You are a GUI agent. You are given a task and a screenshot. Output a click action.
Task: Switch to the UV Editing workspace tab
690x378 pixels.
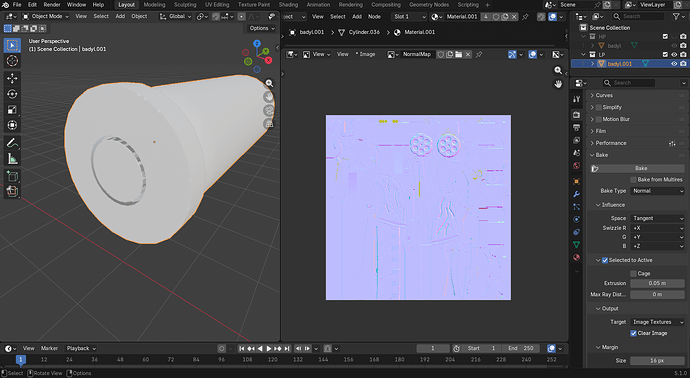pyautogui.click(x=217, y=5)
